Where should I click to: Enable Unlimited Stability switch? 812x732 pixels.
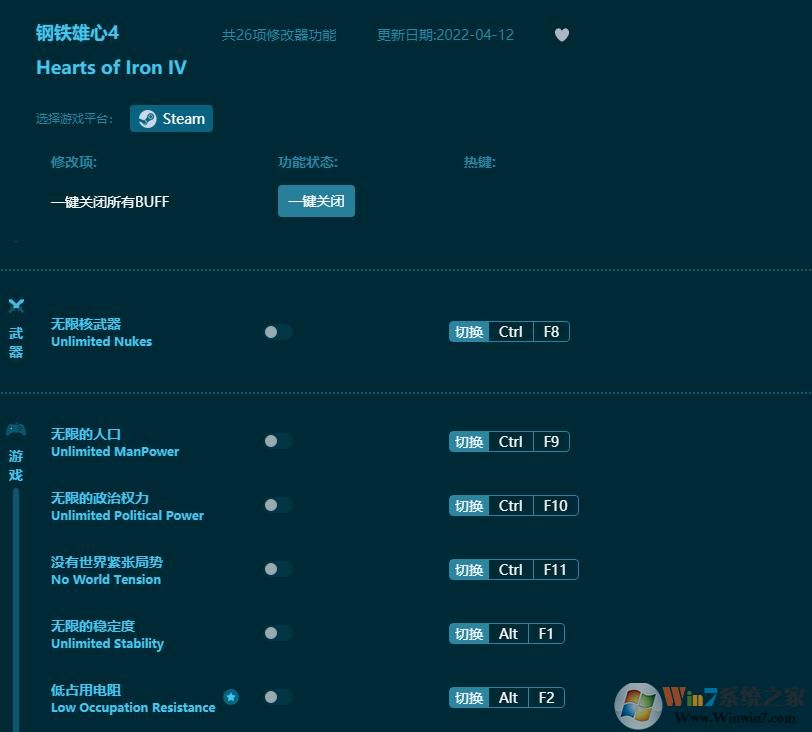(278, 633)
